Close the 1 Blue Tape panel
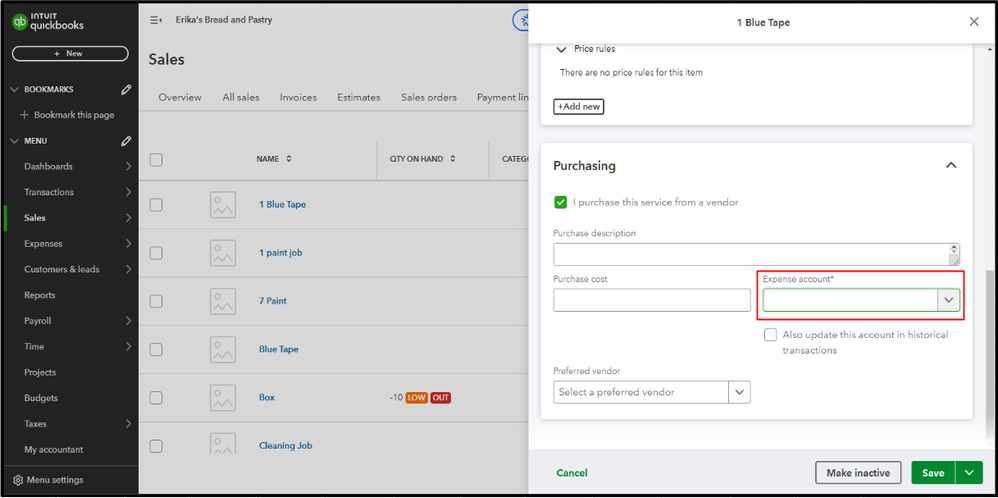The image size is (998, 498). click(x=975, y=22)
